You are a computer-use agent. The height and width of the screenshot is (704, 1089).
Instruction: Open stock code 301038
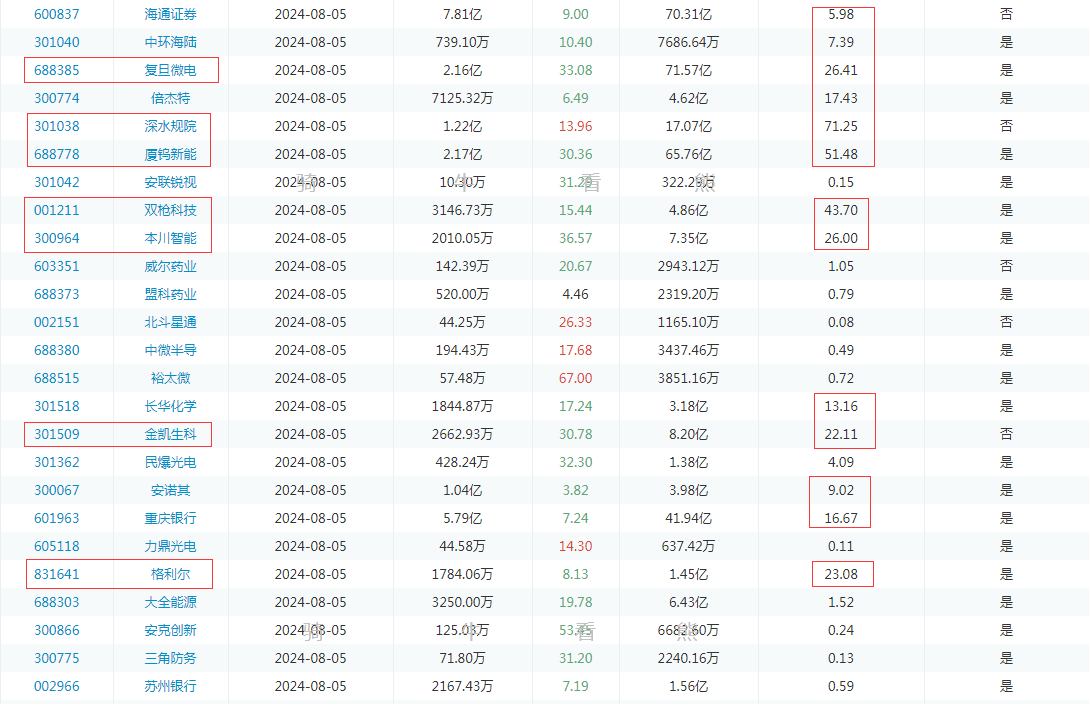(x=57, y=126)
